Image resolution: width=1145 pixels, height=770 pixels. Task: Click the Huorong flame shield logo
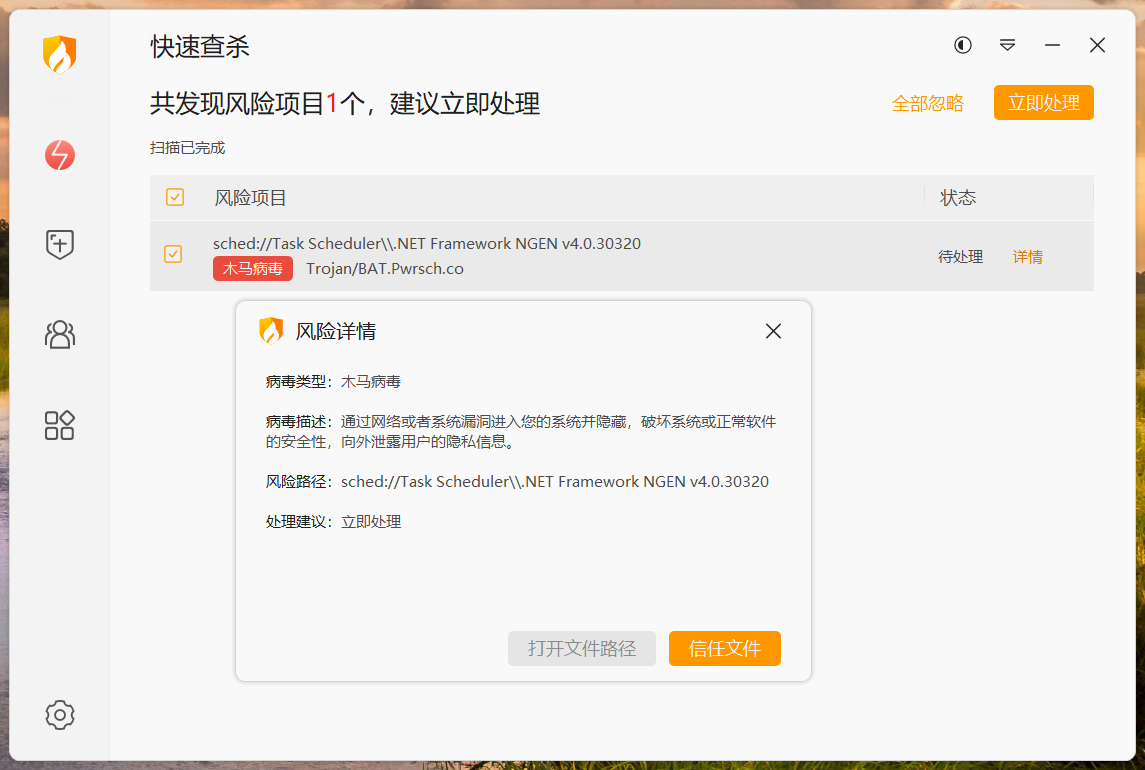(60, 54)
